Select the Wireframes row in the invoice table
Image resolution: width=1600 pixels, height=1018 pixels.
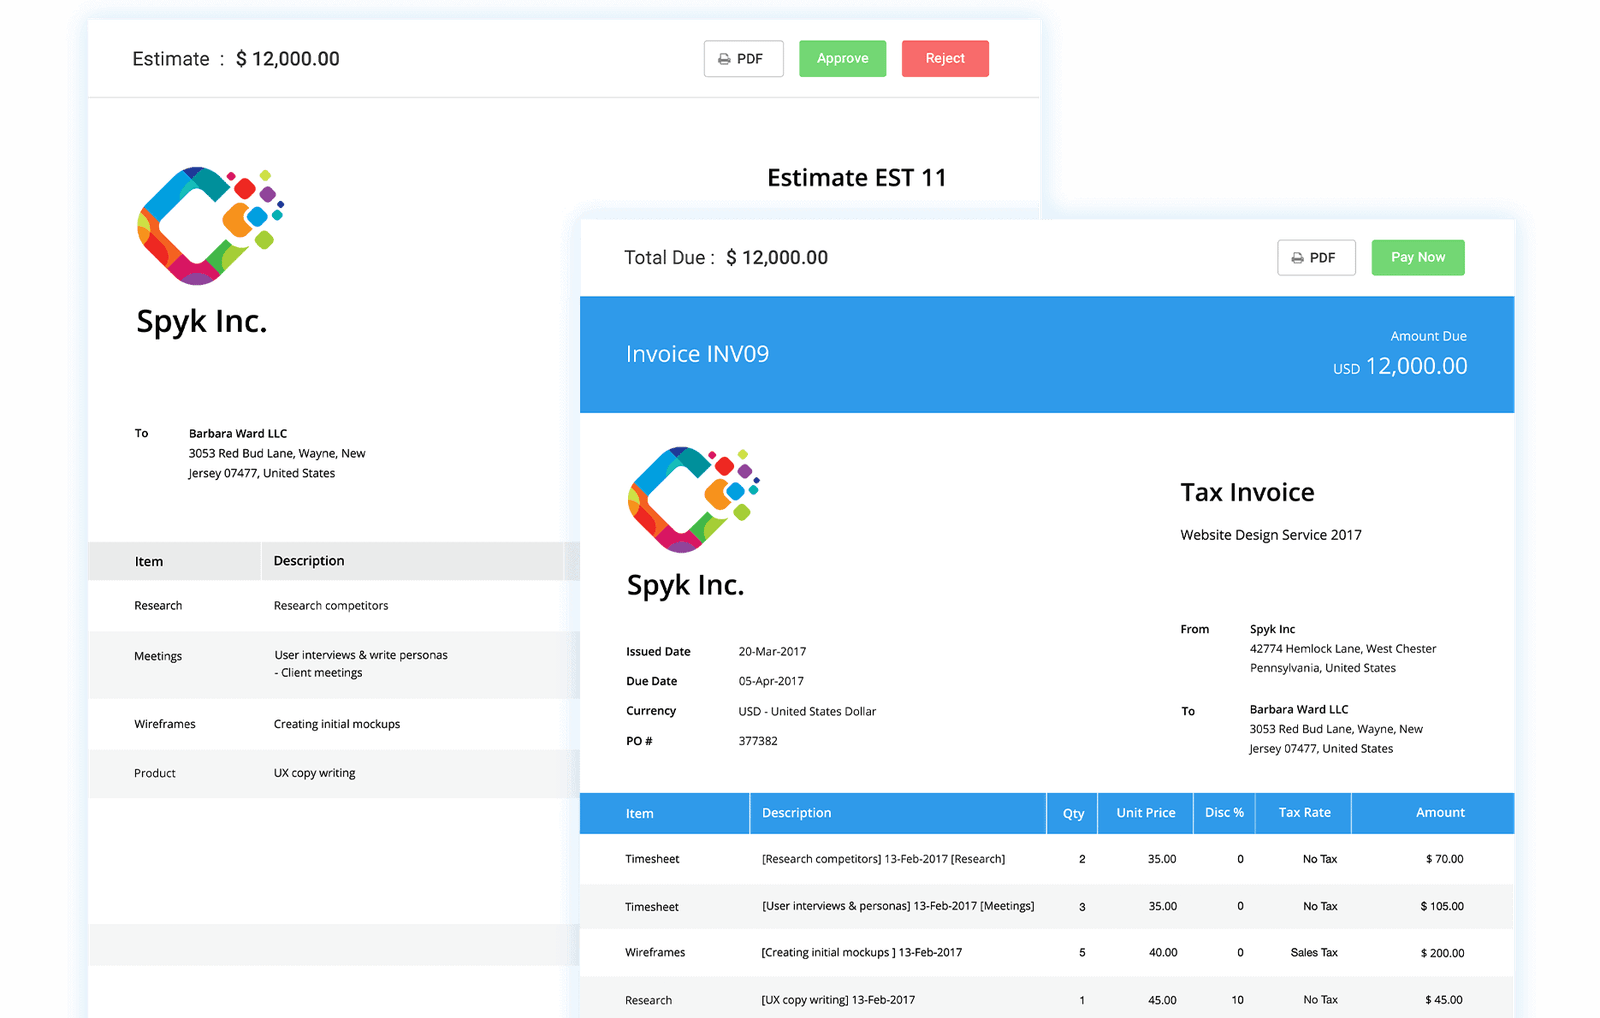655,953
